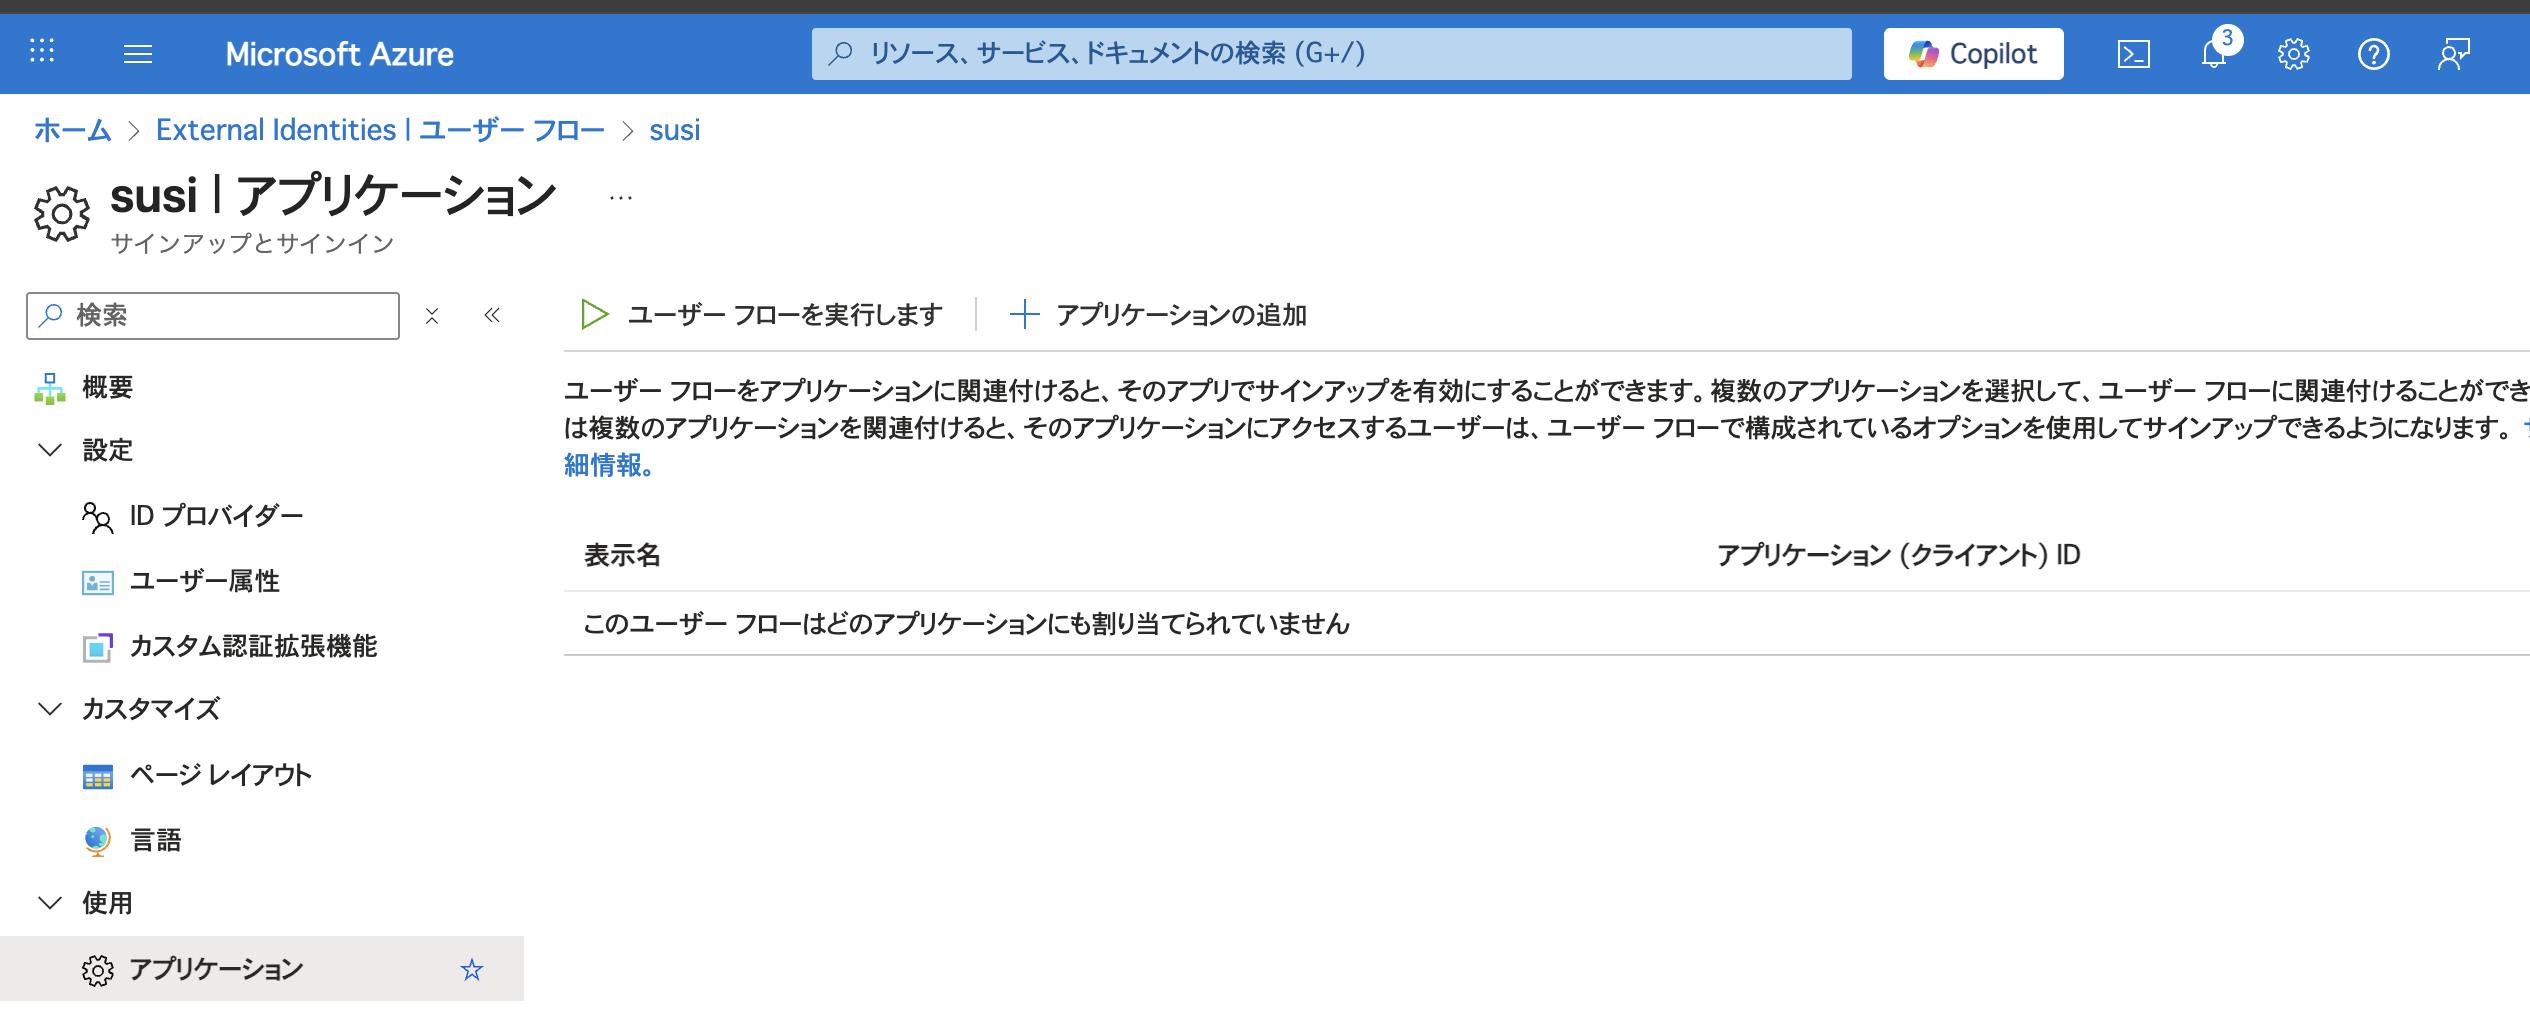The image size is (2530, 1028).
Task: Click the app launcher grid icon
Action: (42, 52)
